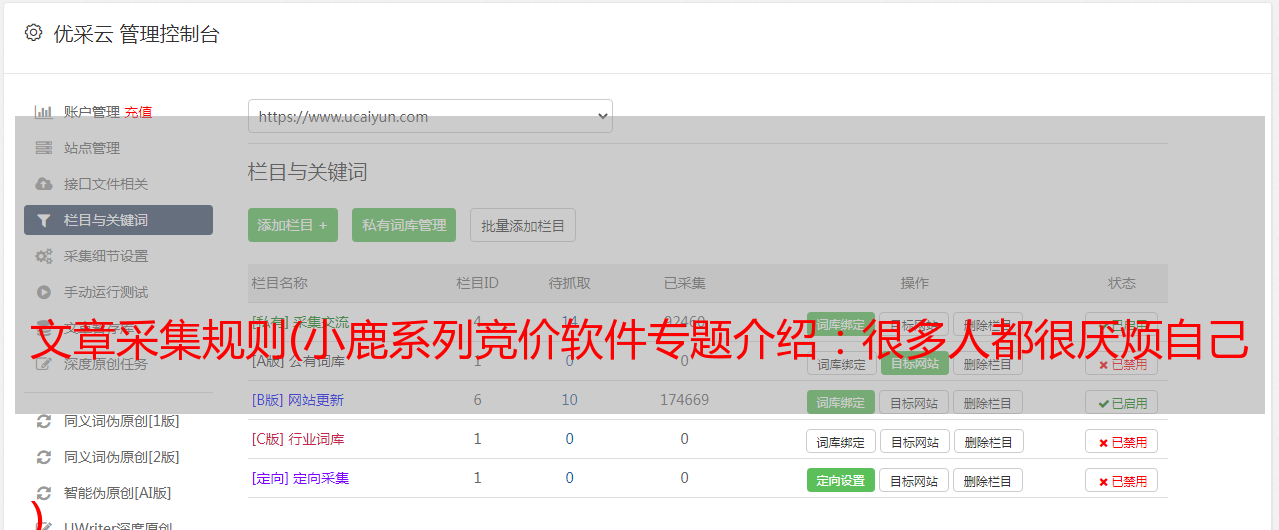1279x530 pixels.
Task: Click the play circle icon beside 手动运行测试
Action: (x=44, y=292)
